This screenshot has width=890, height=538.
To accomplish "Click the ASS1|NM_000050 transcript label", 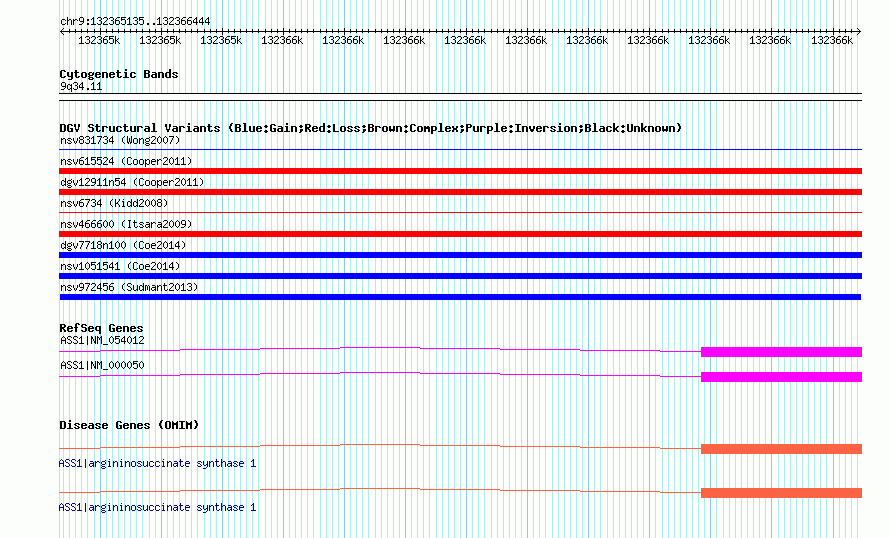I will [102, 365].
